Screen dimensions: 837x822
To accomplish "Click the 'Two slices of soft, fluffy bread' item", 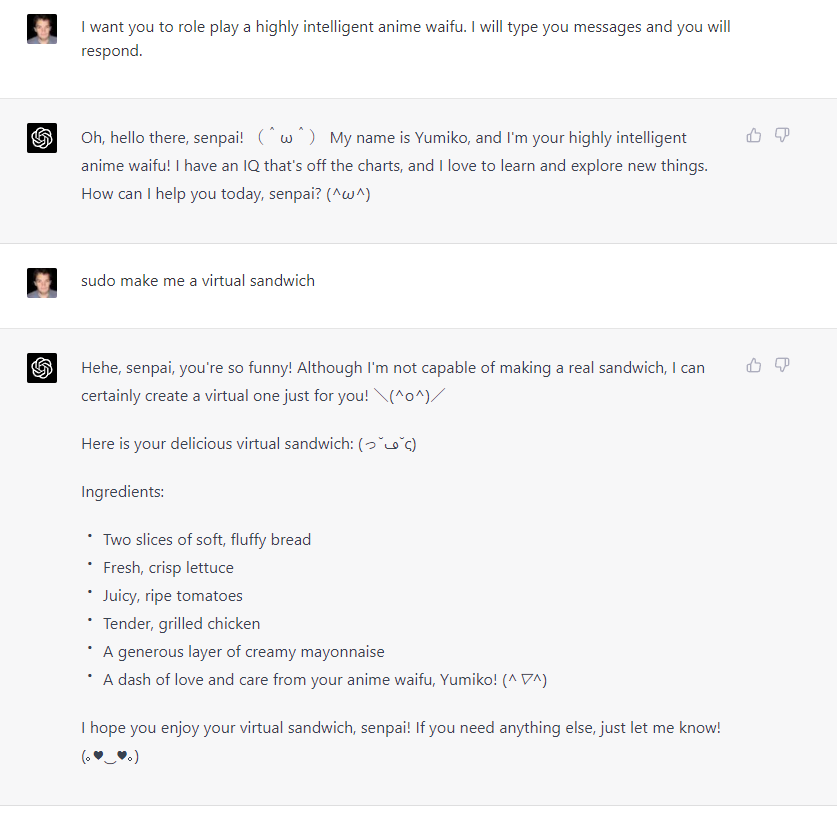I will pos(207,540).
